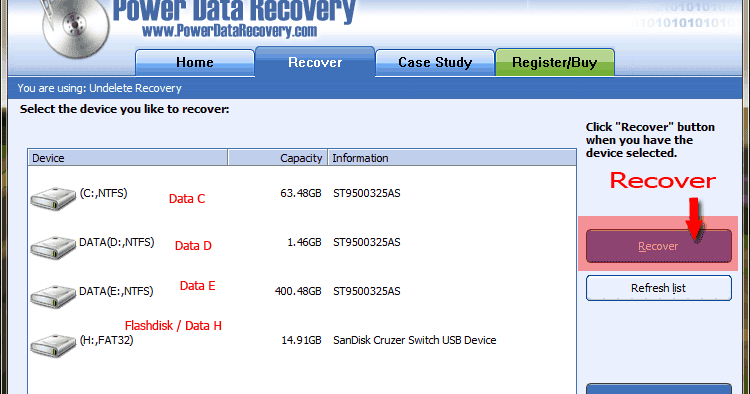
Task: Click ST9500325AS in the C: row
Action: pos(367,193)
